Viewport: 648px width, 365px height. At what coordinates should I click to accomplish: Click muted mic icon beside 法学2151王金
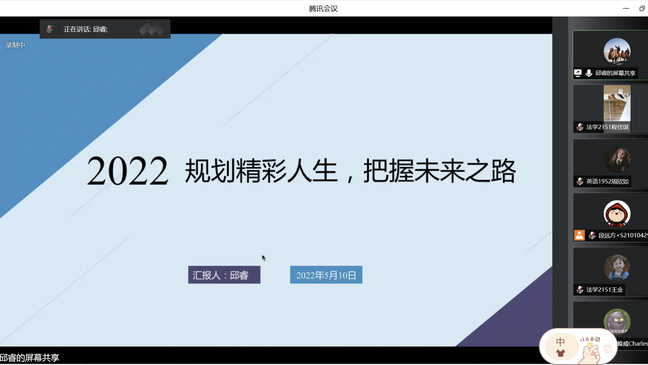580,289
